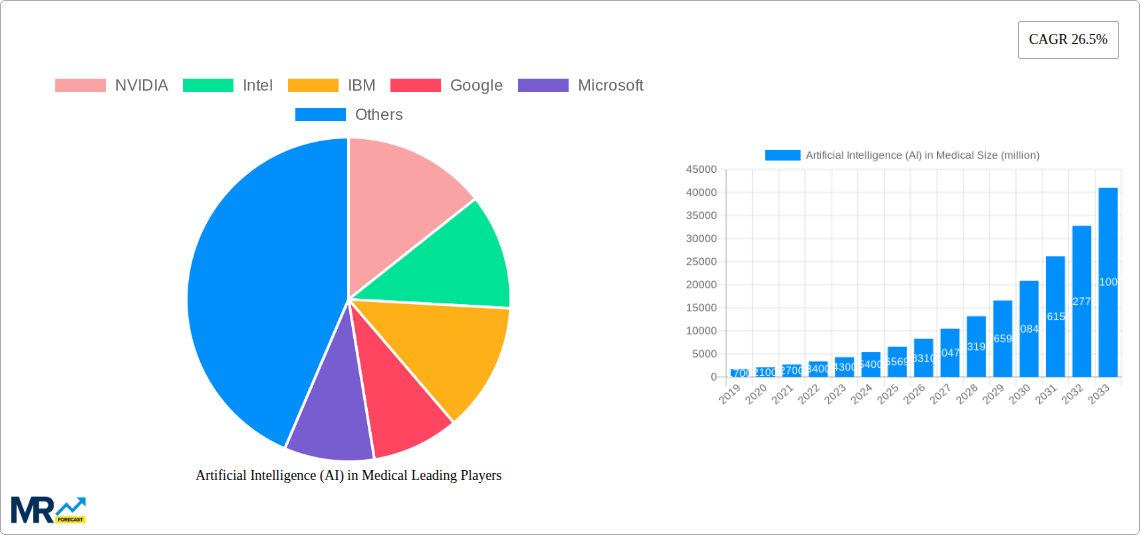Click the MR Forecast logo icon

click(48, 509)
